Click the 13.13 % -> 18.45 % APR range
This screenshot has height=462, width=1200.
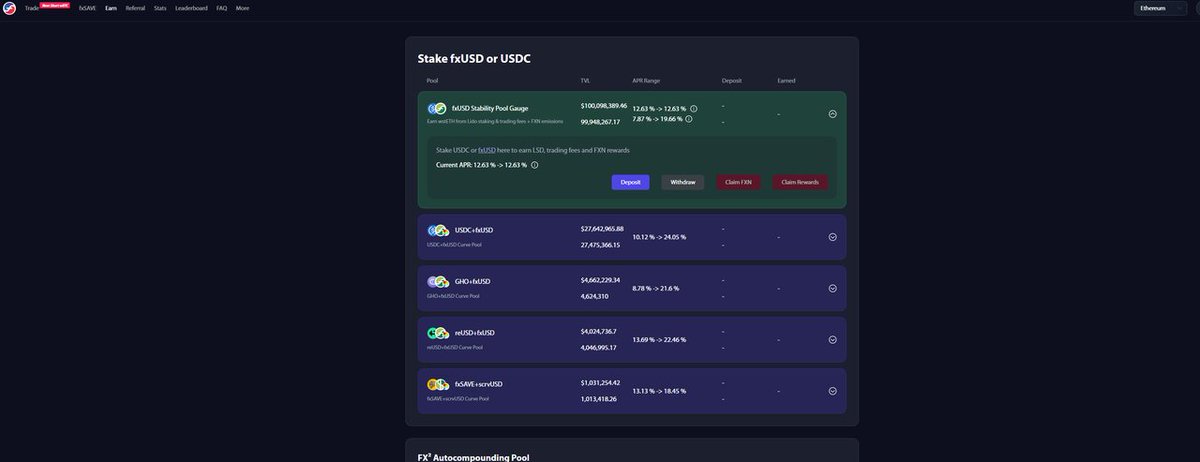[660, 391]
